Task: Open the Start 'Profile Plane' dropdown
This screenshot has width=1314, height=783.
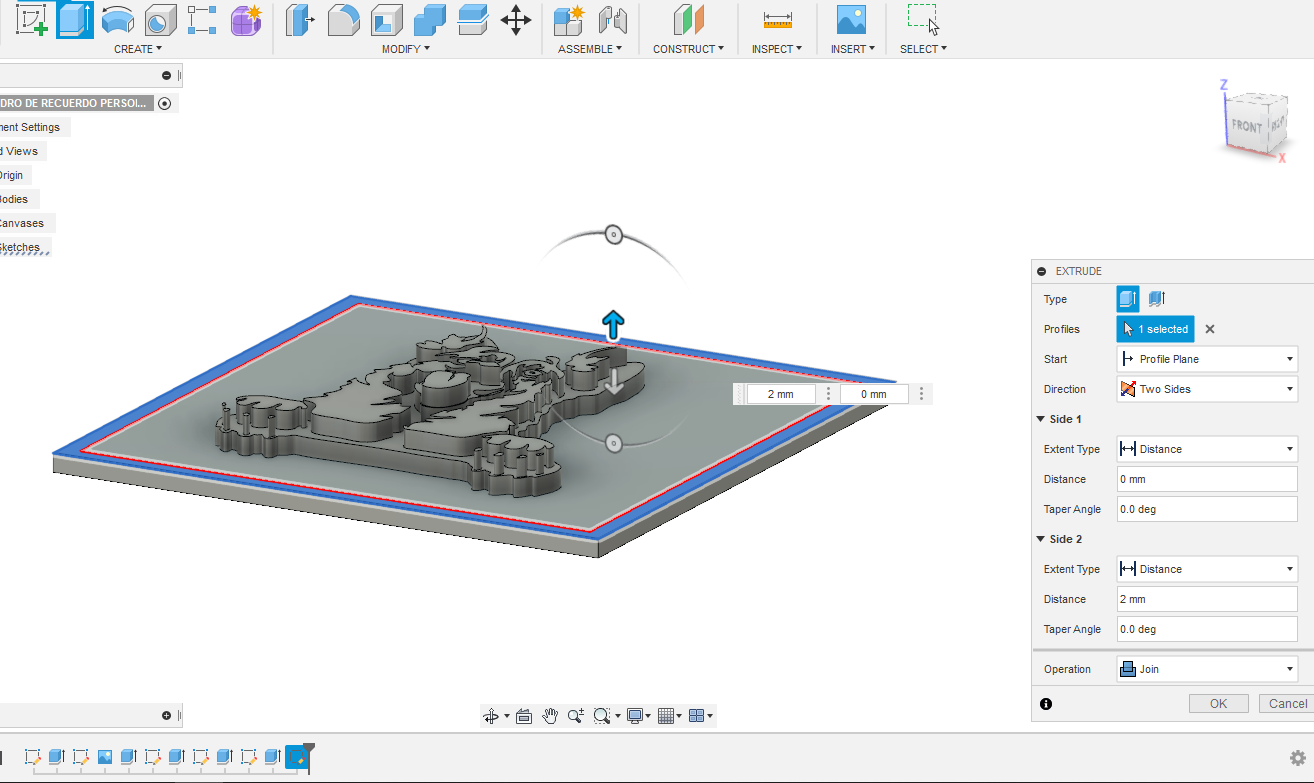Action: click(1207, 359)
